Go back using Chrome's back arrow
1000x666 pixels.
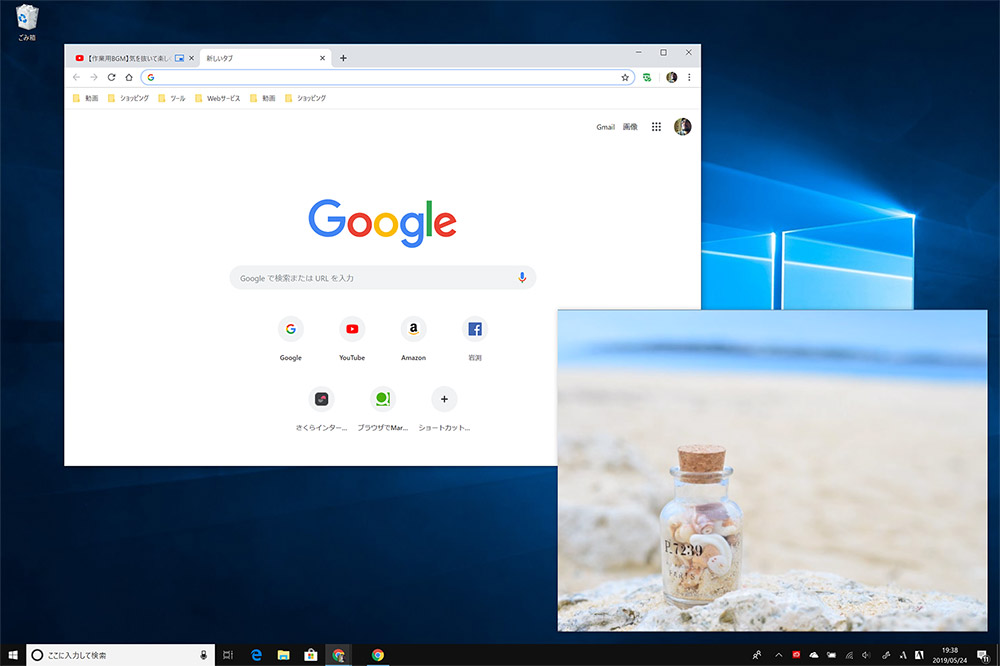(77, 77)
